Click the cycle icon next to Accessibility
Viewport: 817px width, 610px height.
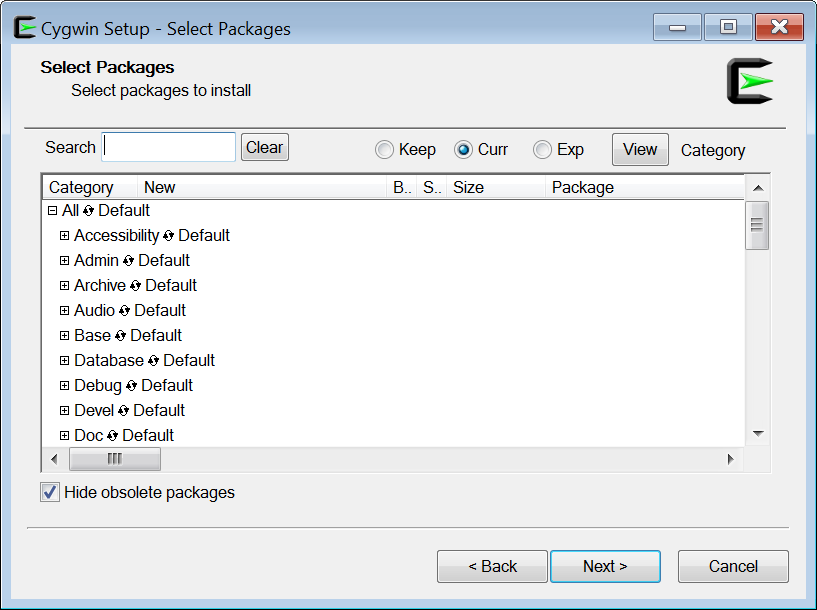tap(168, 236)
